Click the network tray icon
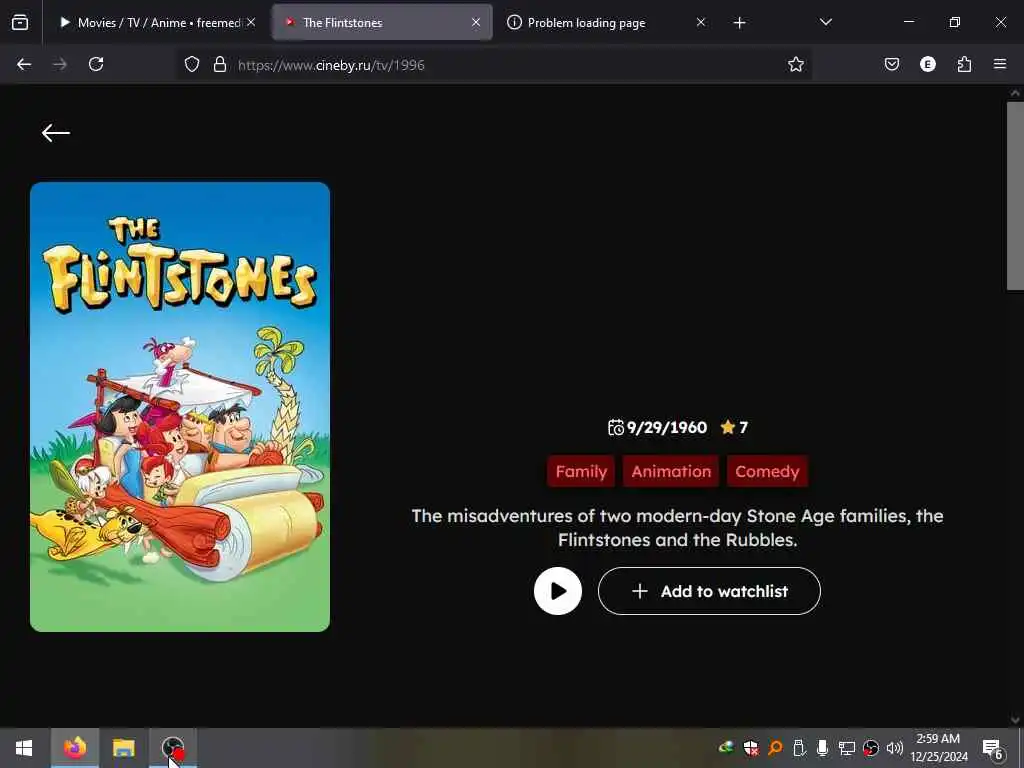The height and width of the screenshot is (768, 1024). (x=846, y=748)
